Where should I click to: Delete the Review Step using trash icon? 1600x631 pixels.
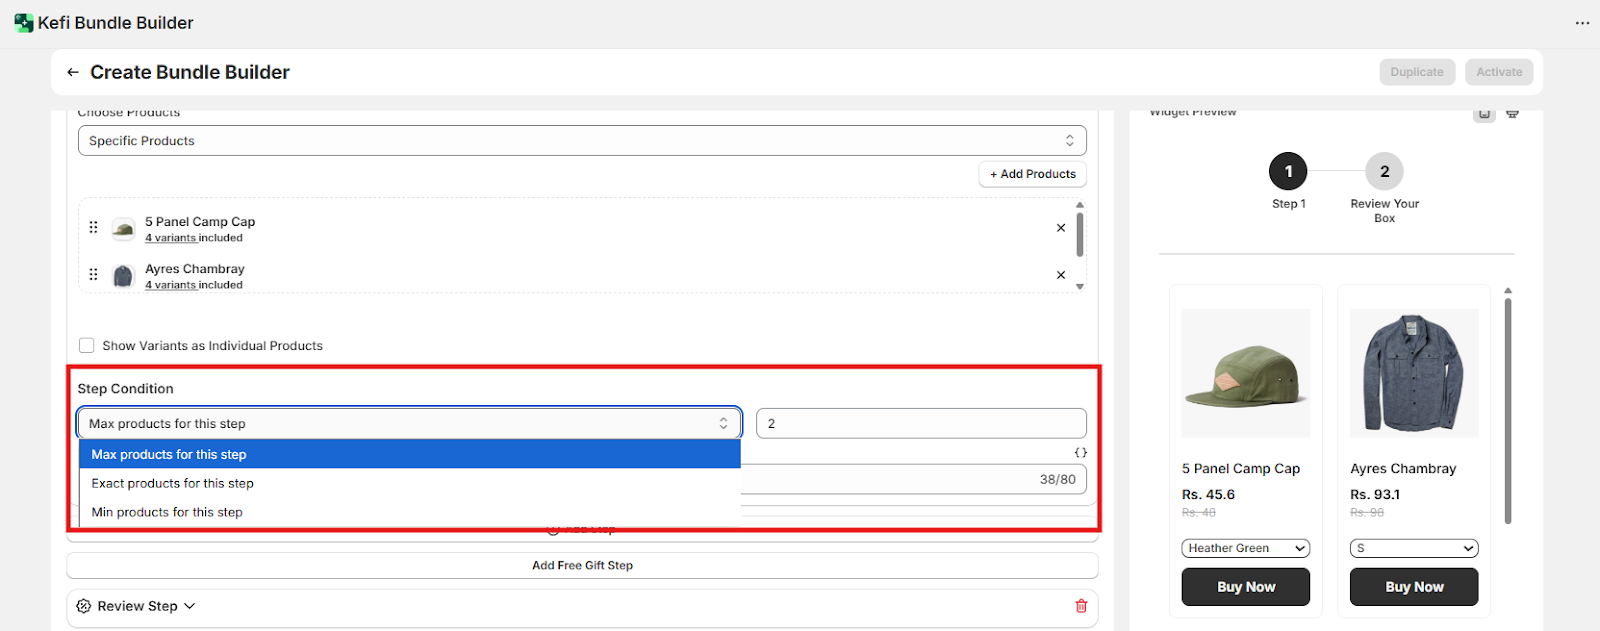(1081, 606)
